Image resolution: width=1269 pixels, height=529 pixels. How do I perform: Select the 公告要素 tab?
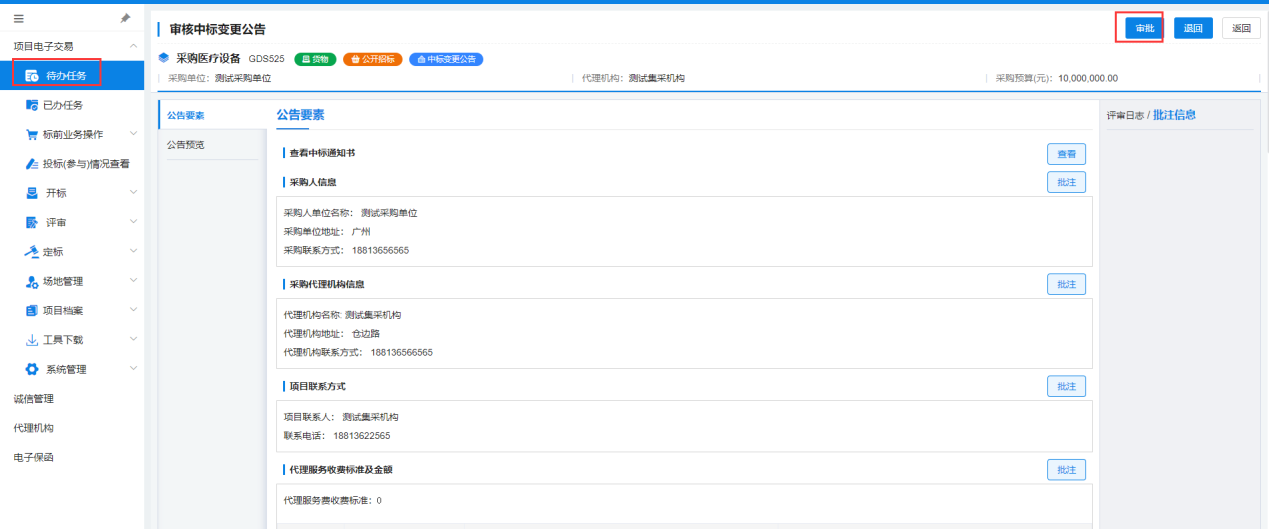click(186, 115)
